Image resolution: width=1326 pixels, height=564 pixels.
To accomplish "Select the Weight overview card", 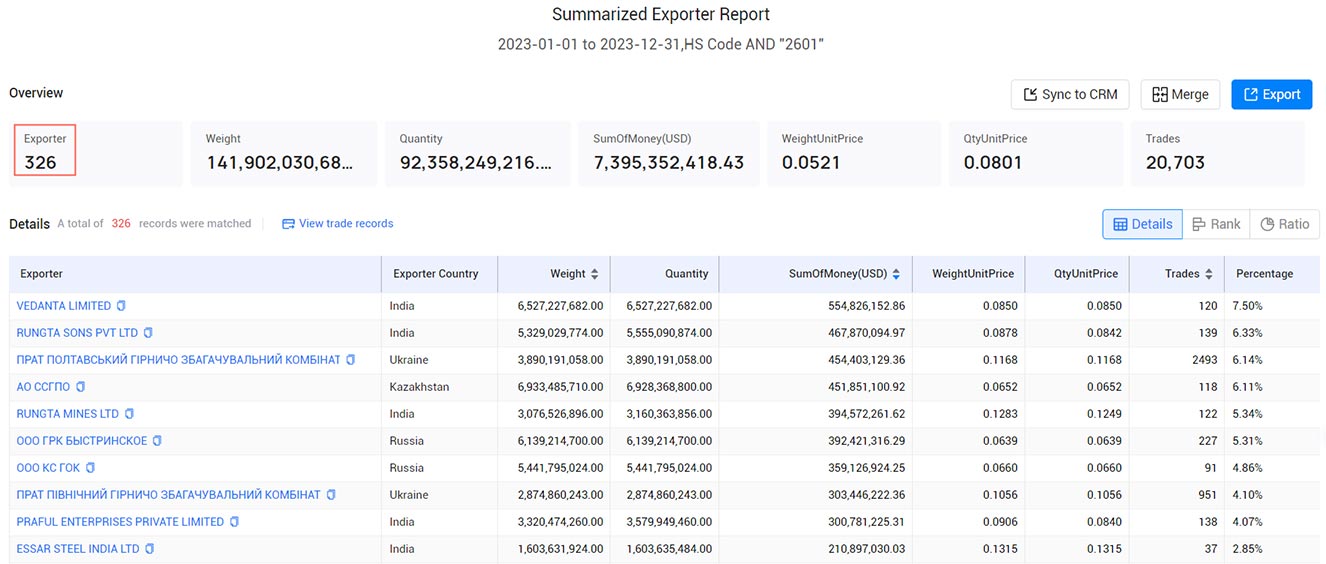I will [x=284, y=154].
